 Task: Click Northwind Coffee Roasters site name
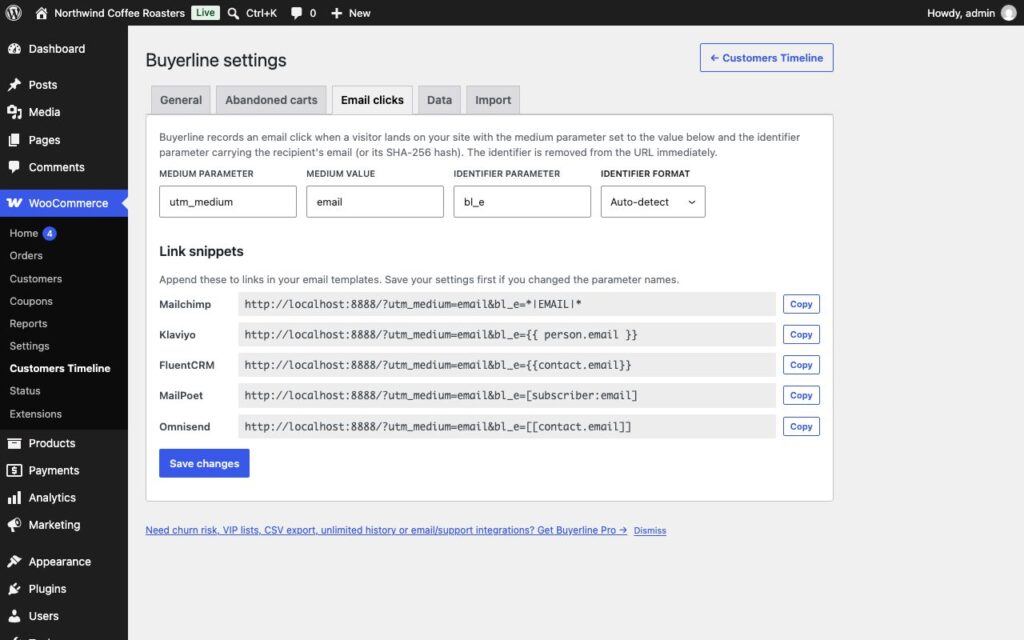(x=120, y=13)
